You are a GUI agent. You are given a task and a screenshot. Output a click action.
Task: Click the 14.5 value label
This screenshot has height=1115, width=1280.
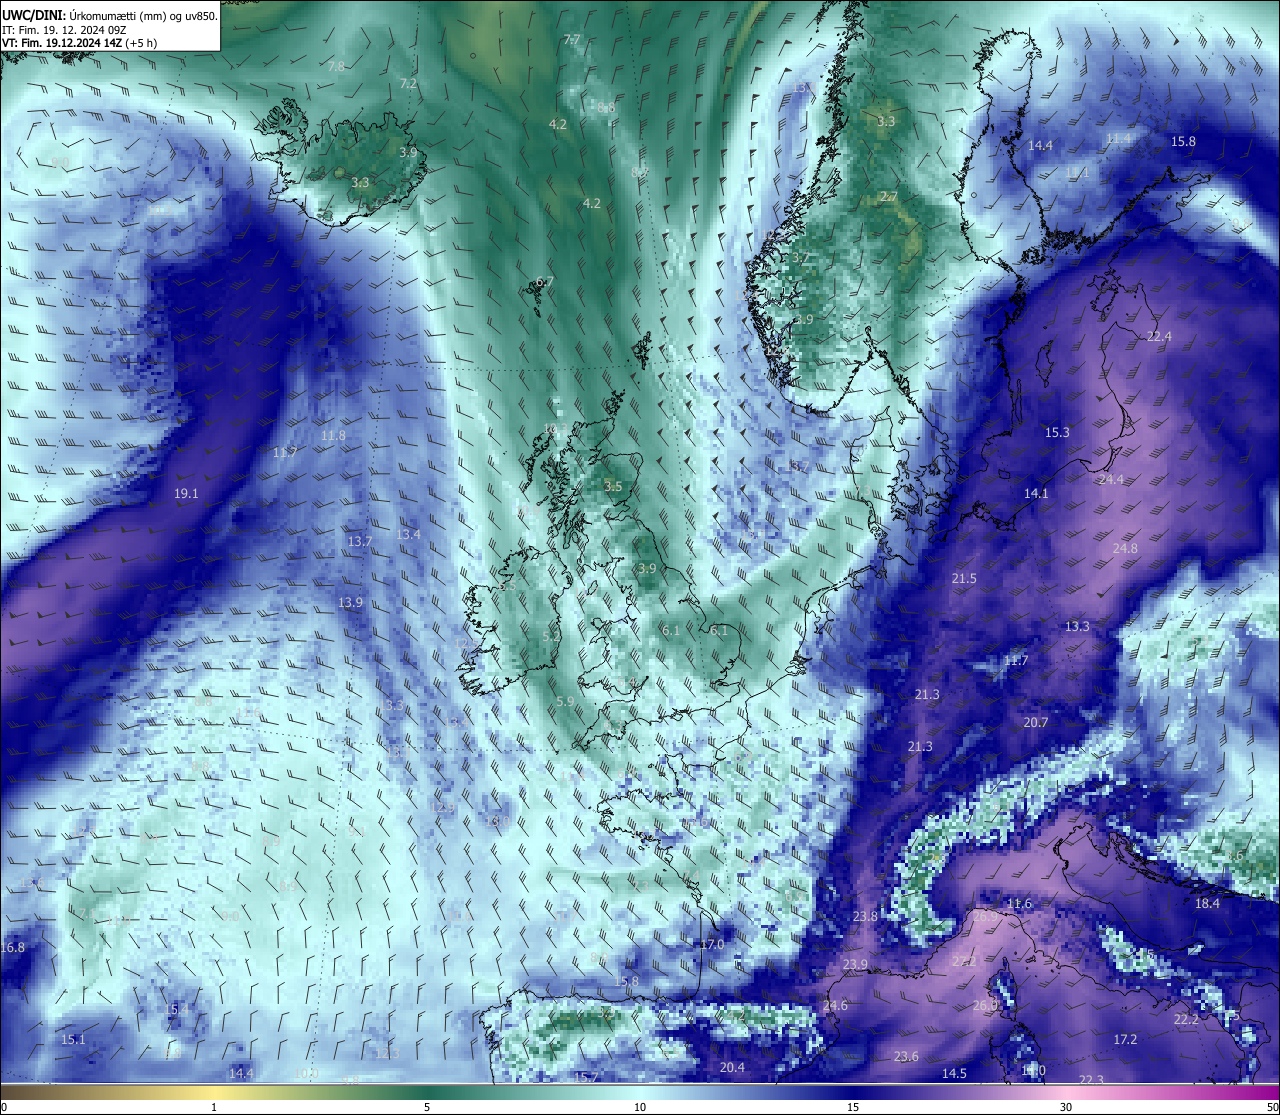[x=954, y=1073]
